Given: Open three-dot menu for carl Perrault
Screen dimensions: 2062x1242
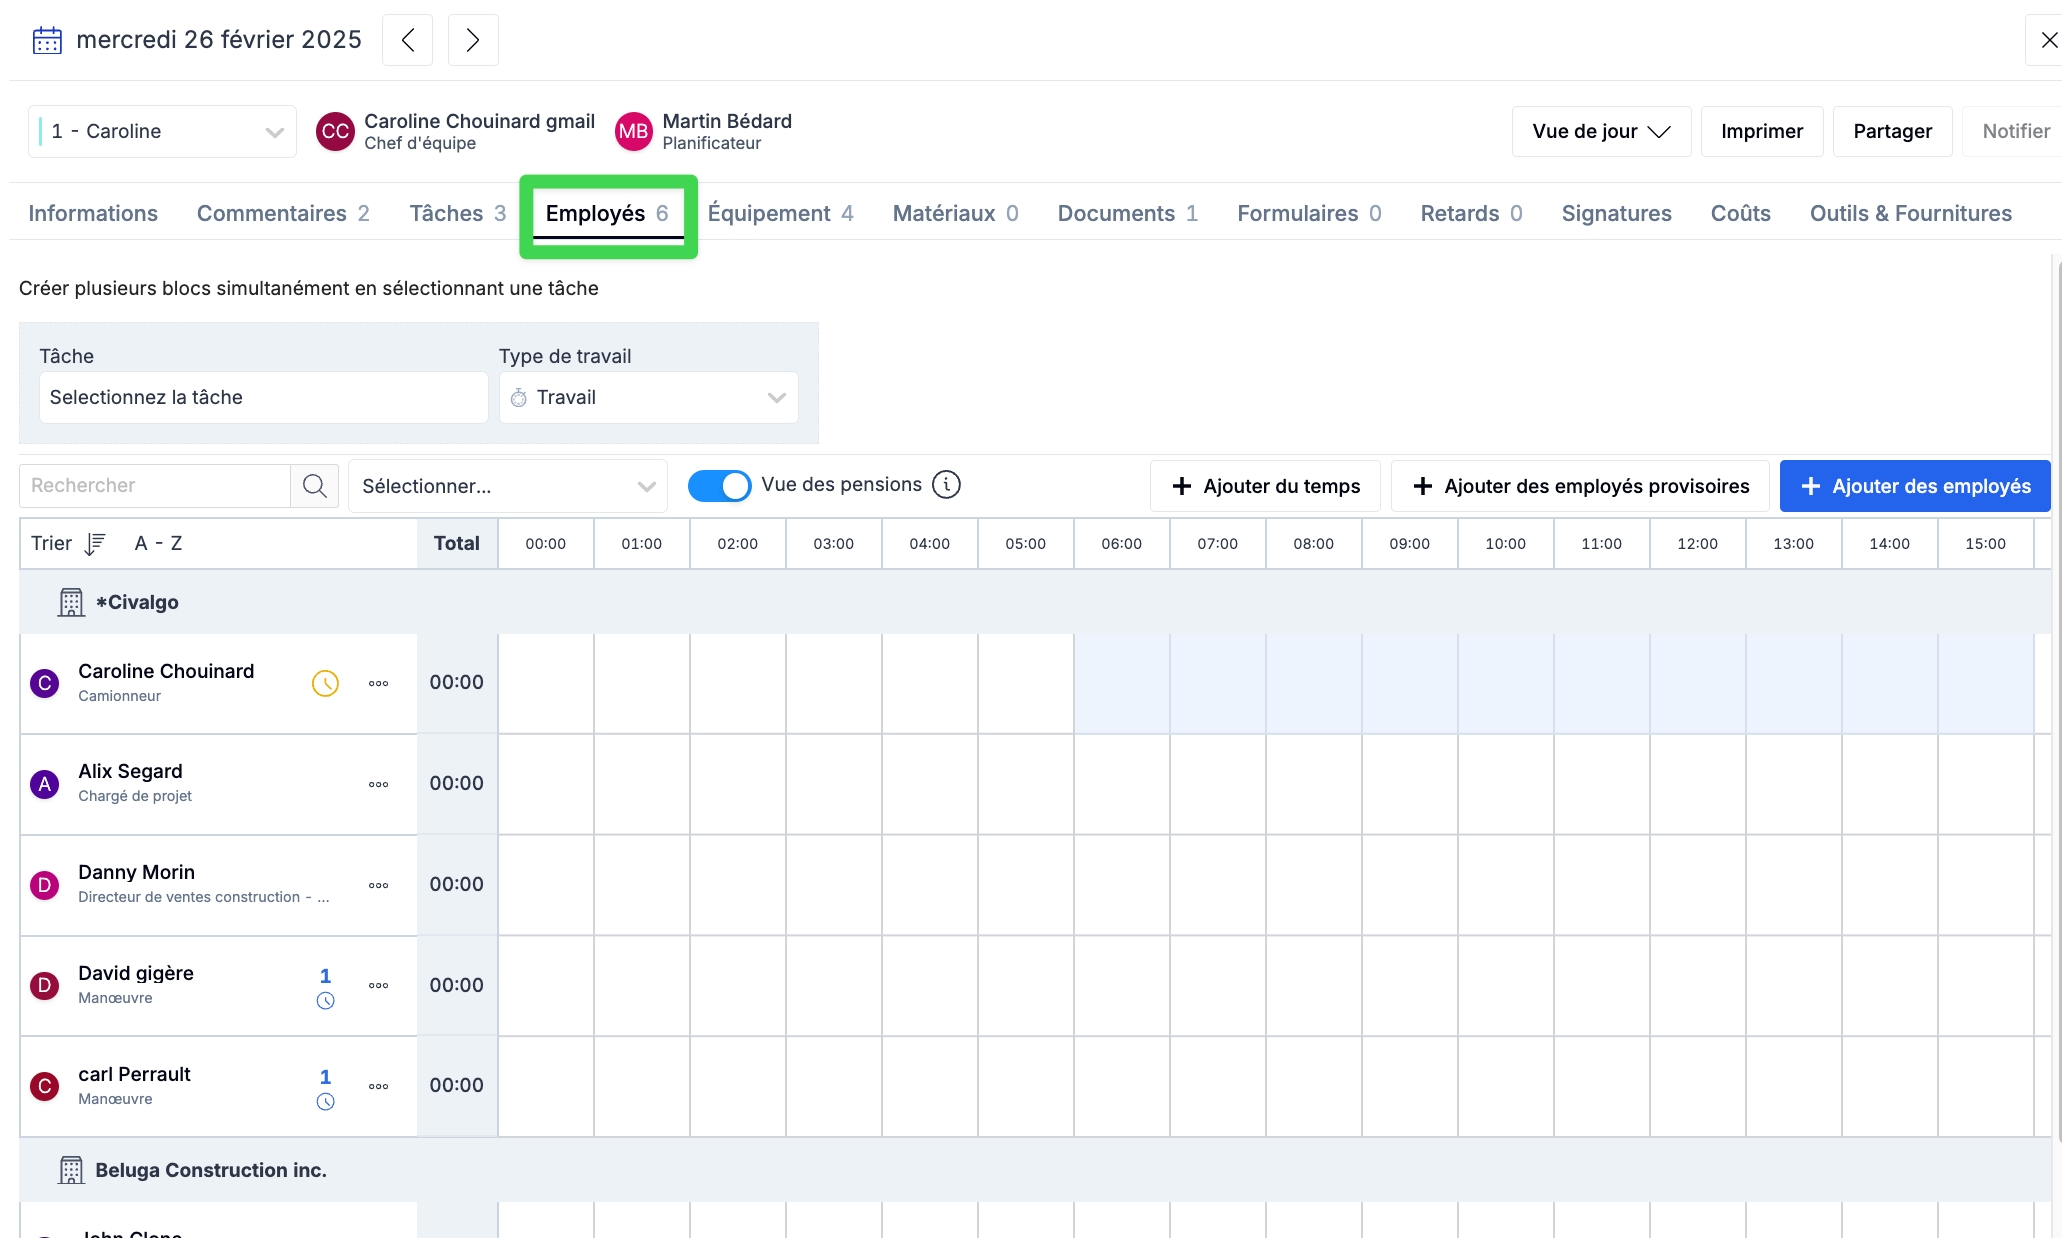Looking at the screenshot, I should tap(378, 1086).
